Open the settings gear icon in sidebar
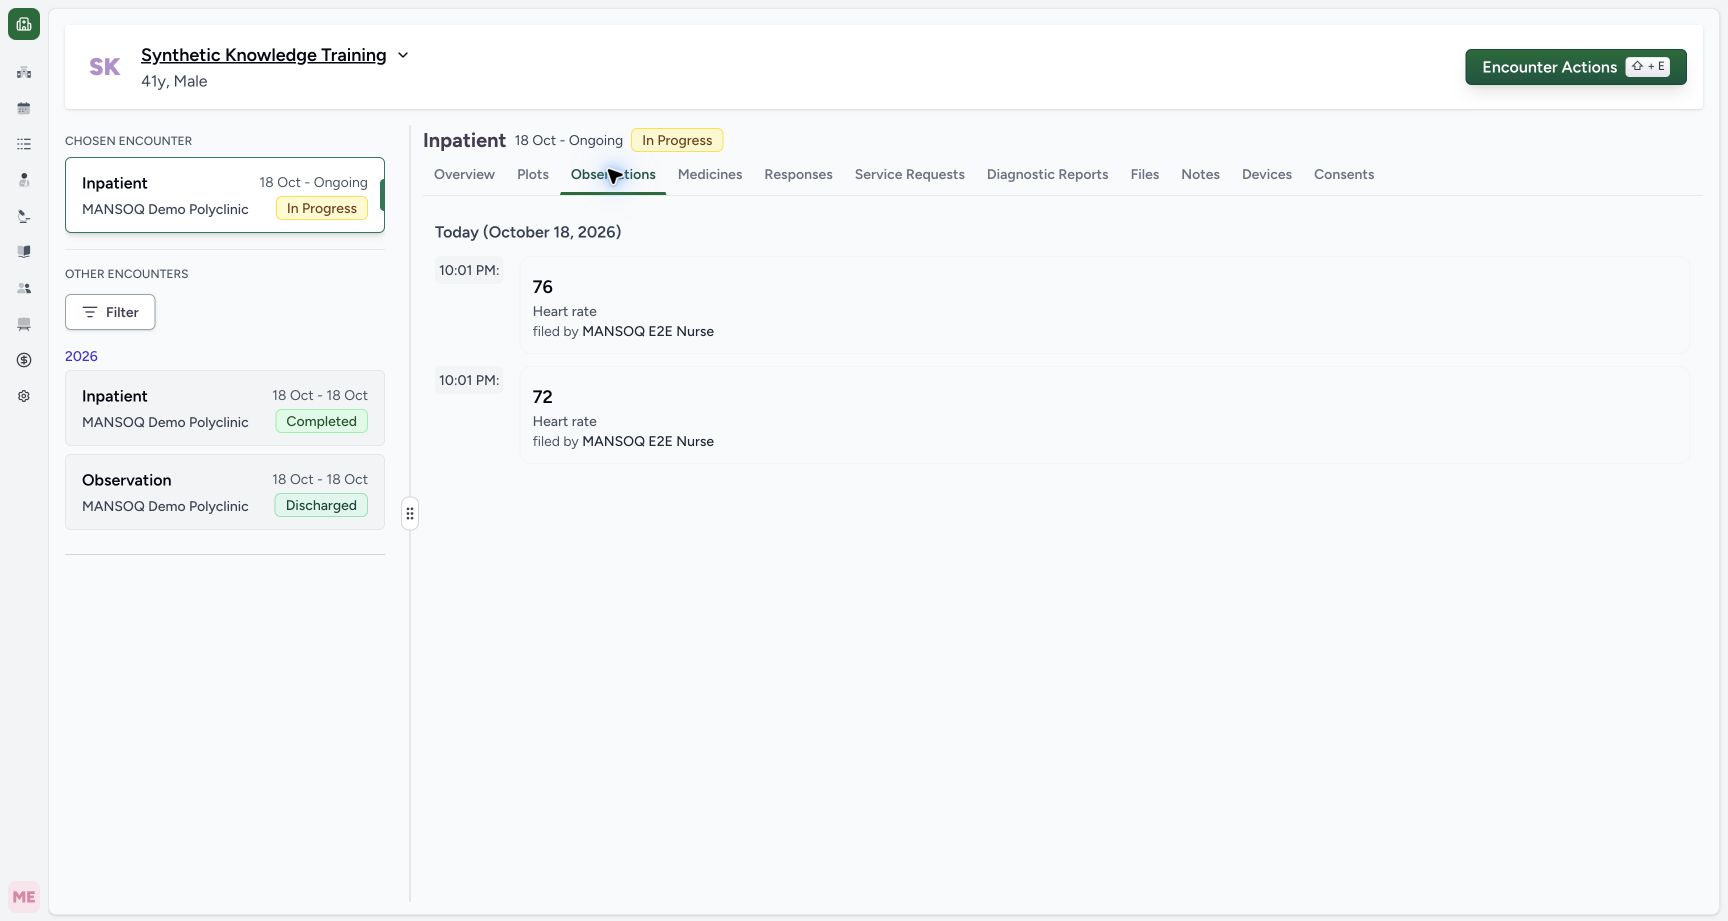 [24, 396]
